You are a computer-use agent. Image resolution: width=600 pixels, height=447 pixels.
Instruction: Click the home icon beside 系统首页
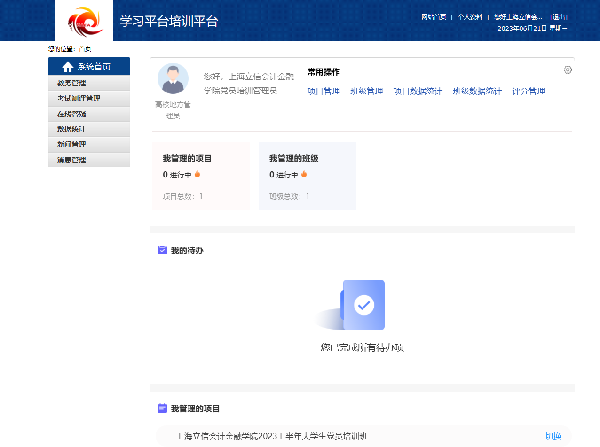[x=68, y=67]
